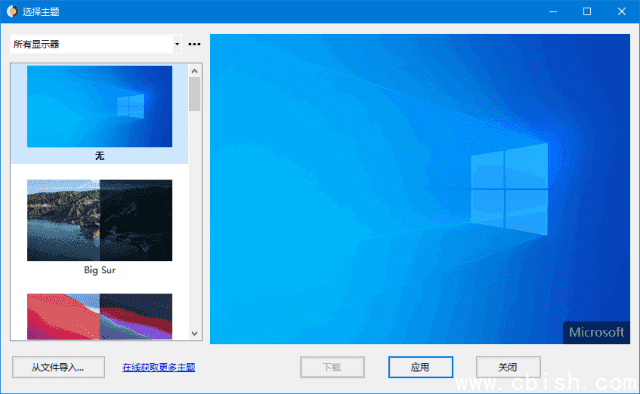
Task: Maximize the 选择主题 window
Action: (587, 11)
